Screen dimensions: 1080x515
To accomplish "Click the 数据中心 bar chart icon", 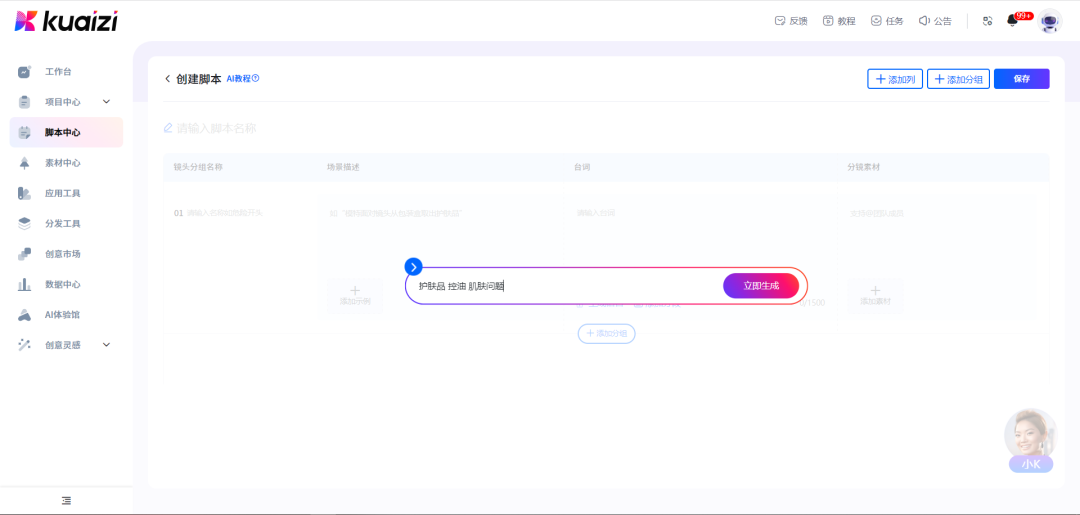I will (24, 284).
